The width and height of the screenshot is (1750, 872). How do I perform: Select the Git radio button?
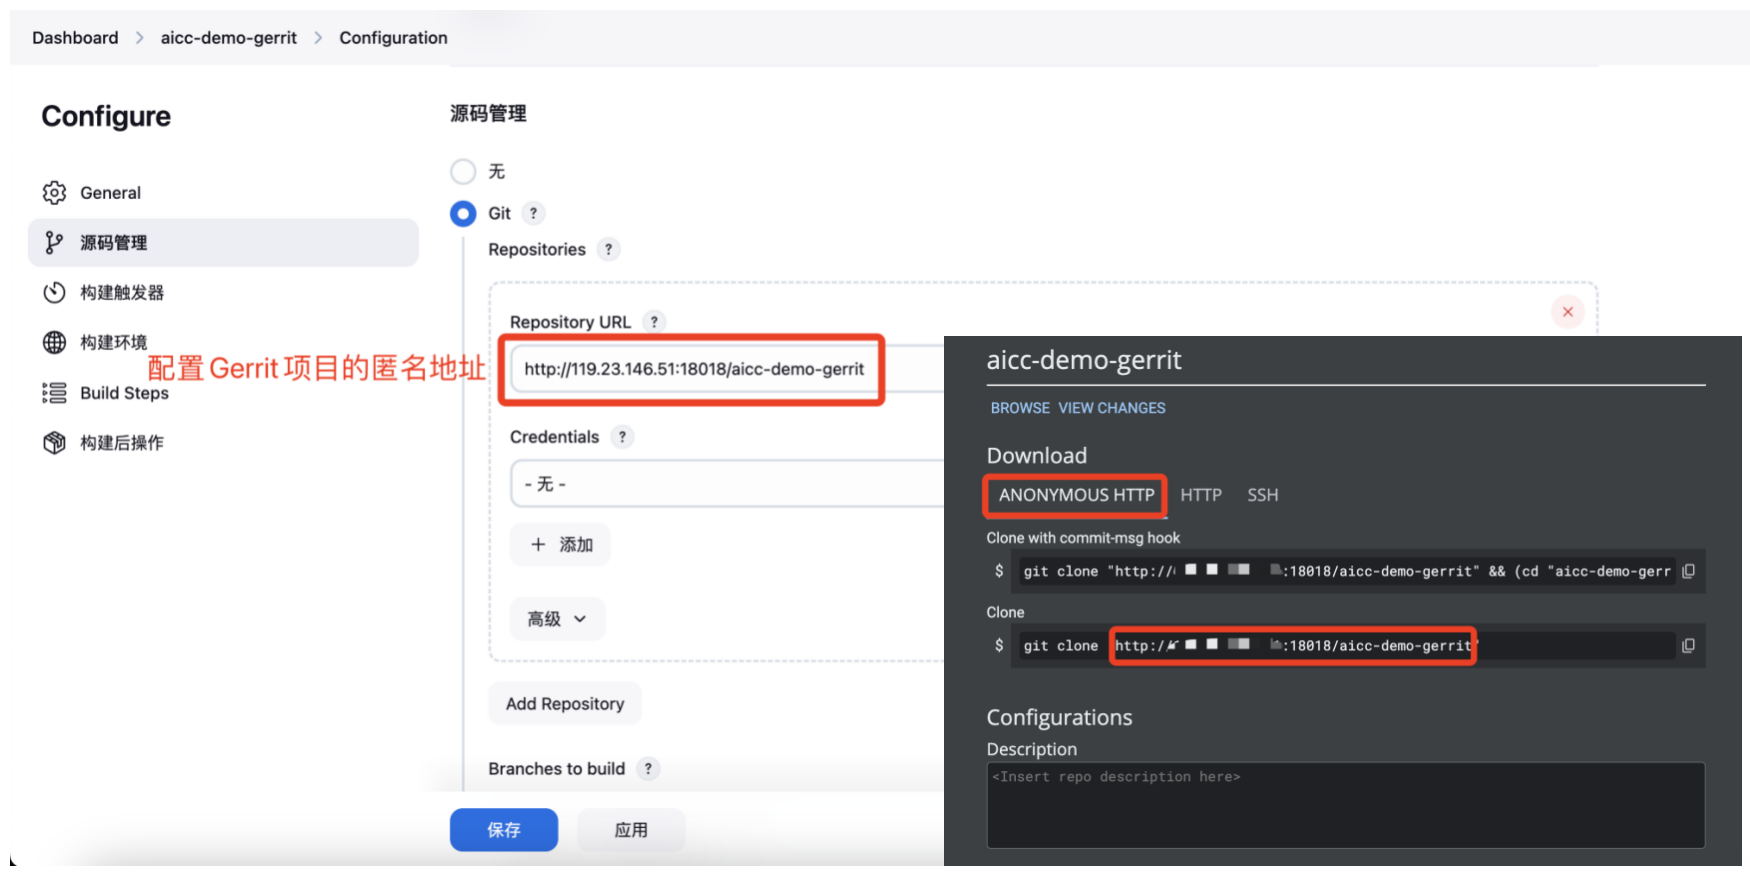(463, 214)
